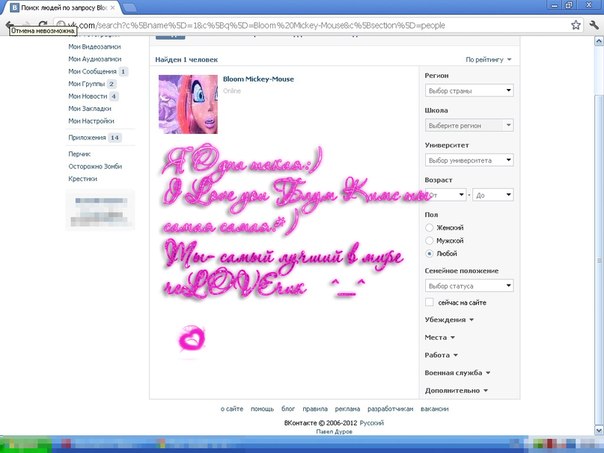This screenshot has width=604, height=453.
Task: Click the разработчикам footer link
Action: point(390,409)
